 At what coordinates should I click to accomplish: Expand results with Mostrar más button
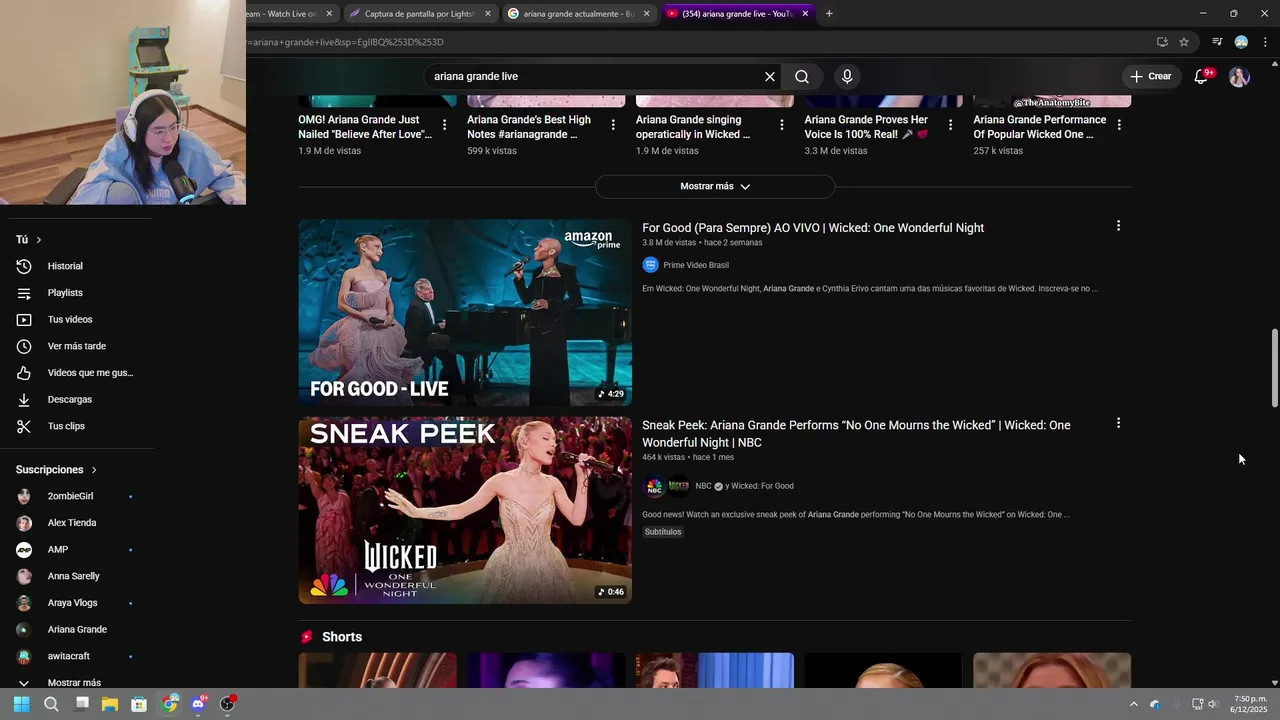tap(715, 186)
